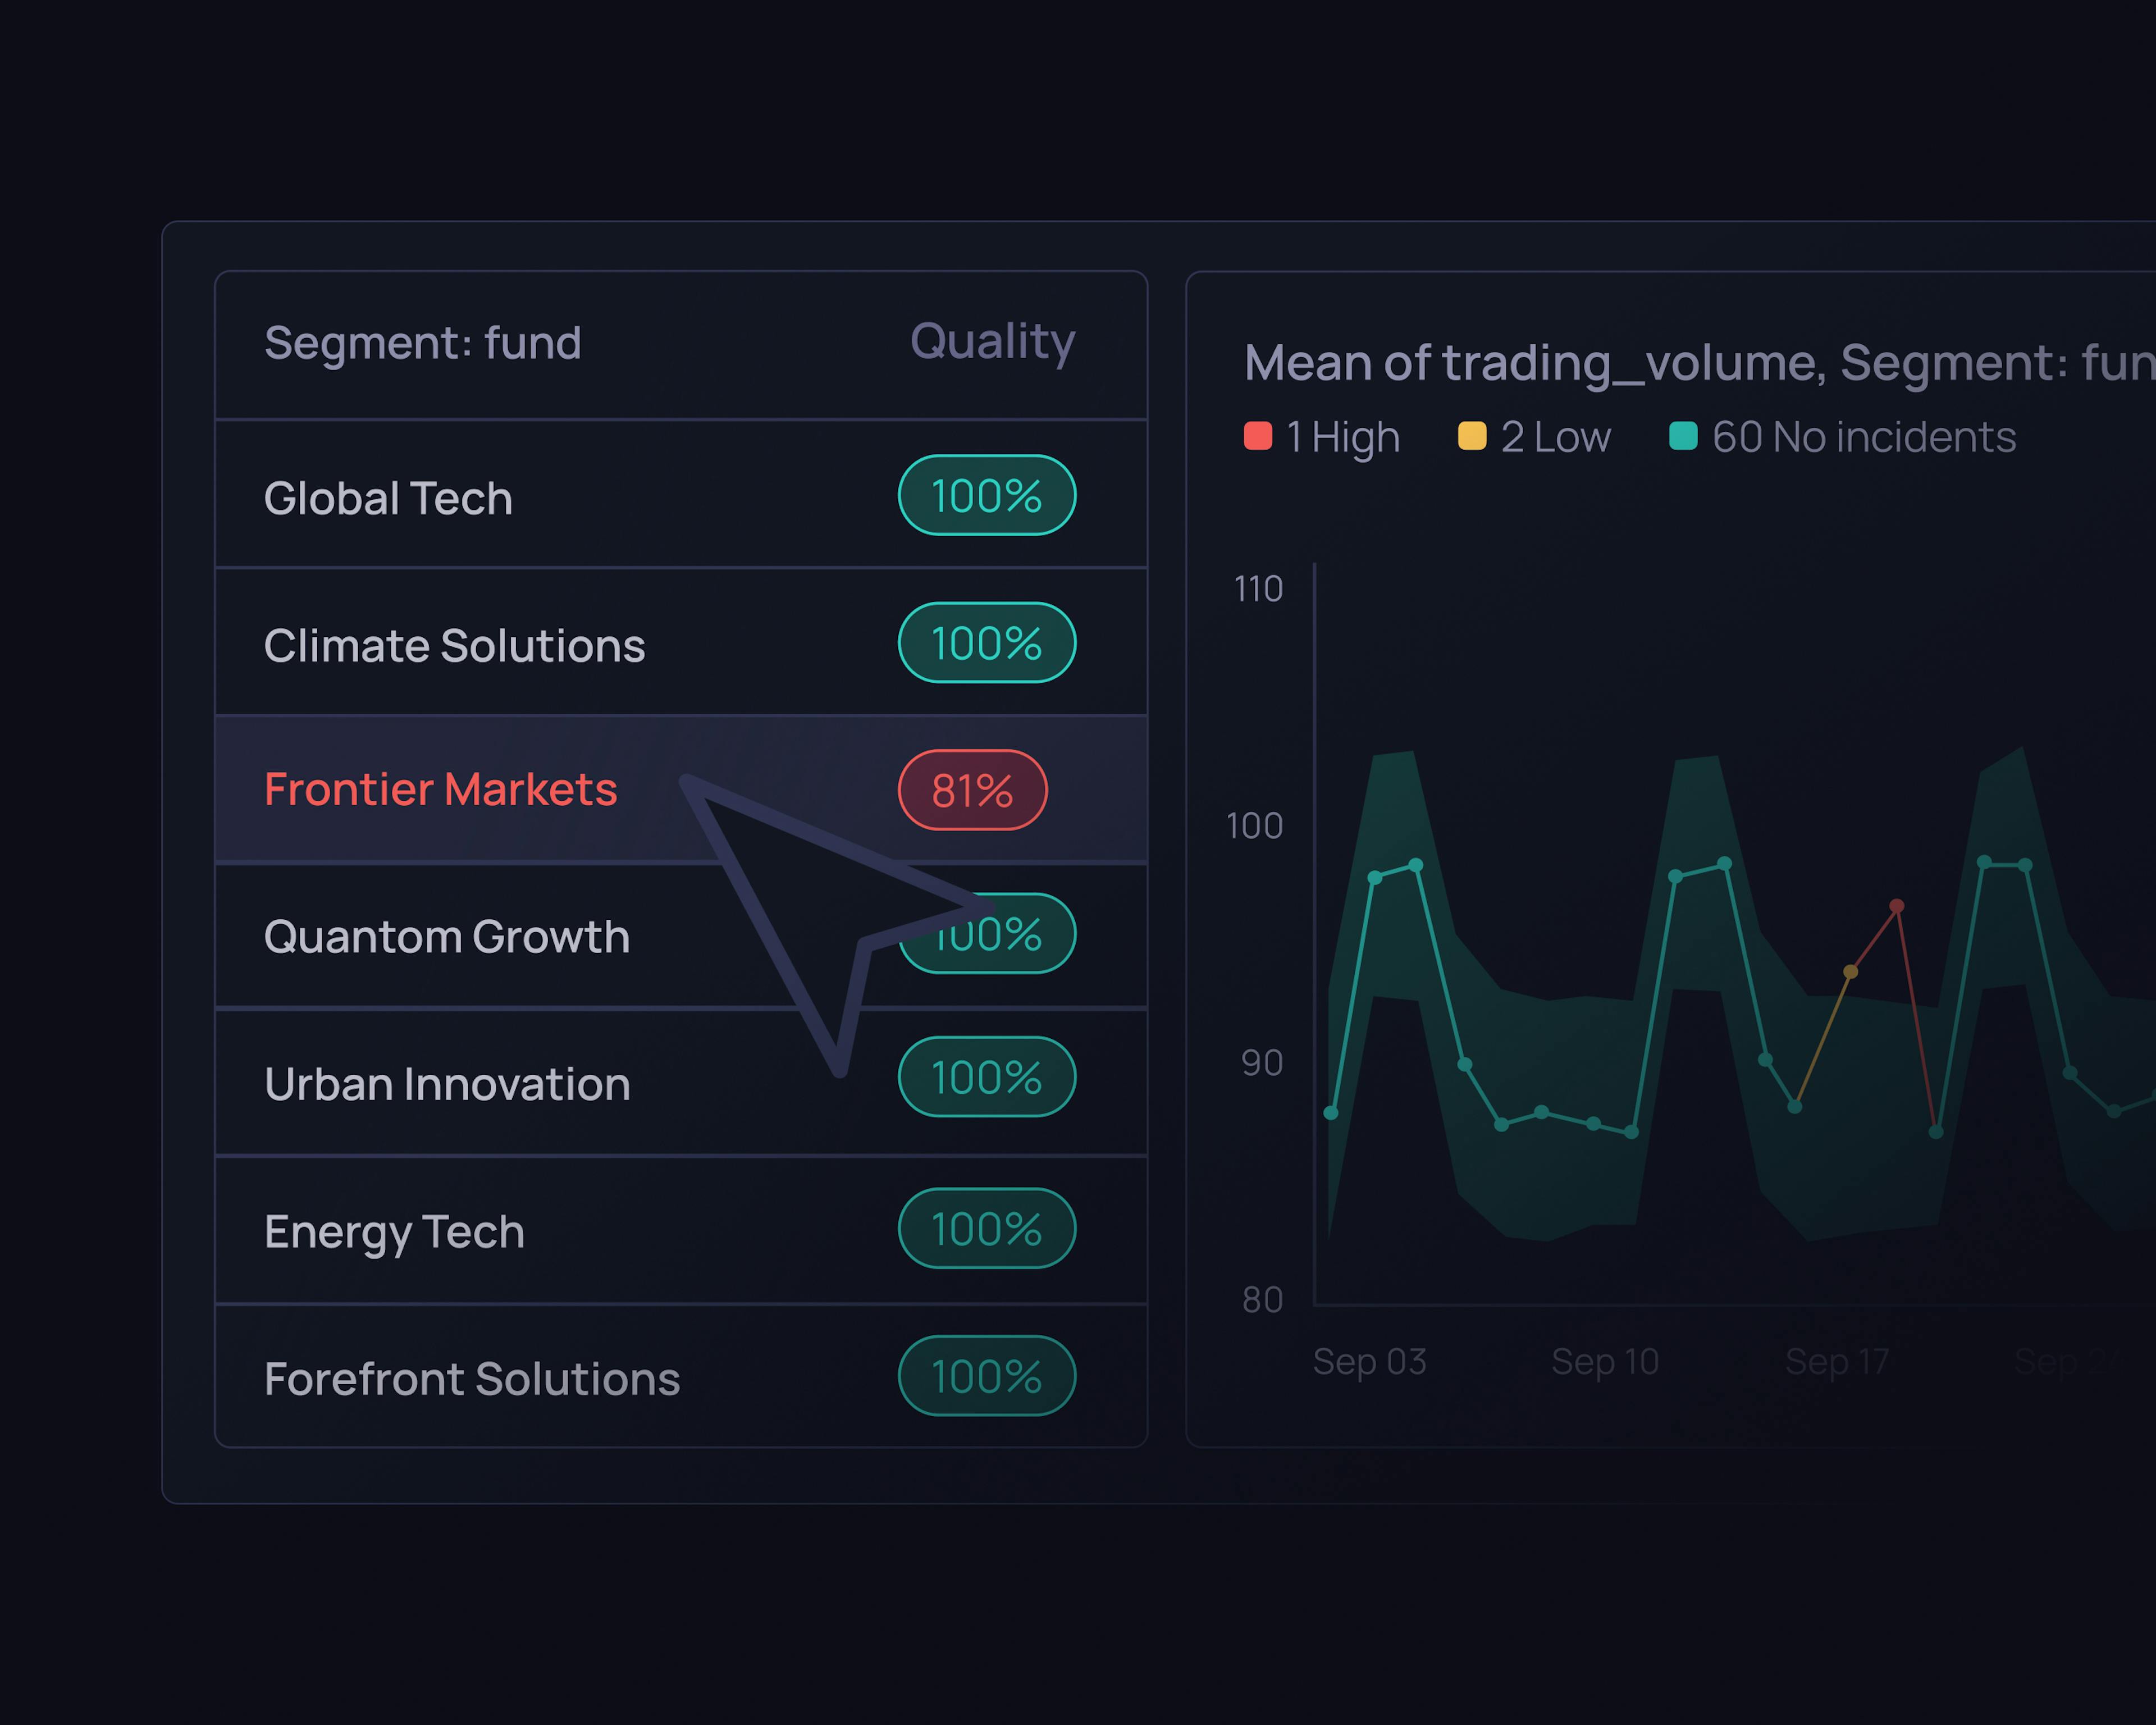Select the Quantom Growth fund row
Screen dimensions: 2156x1725
446,937
